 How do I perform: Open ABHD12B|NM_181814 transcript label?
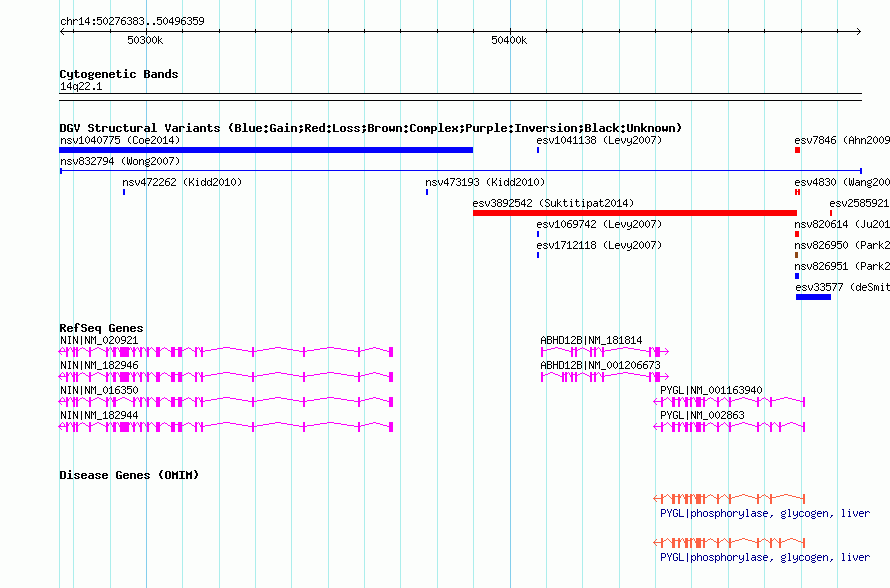591,340
